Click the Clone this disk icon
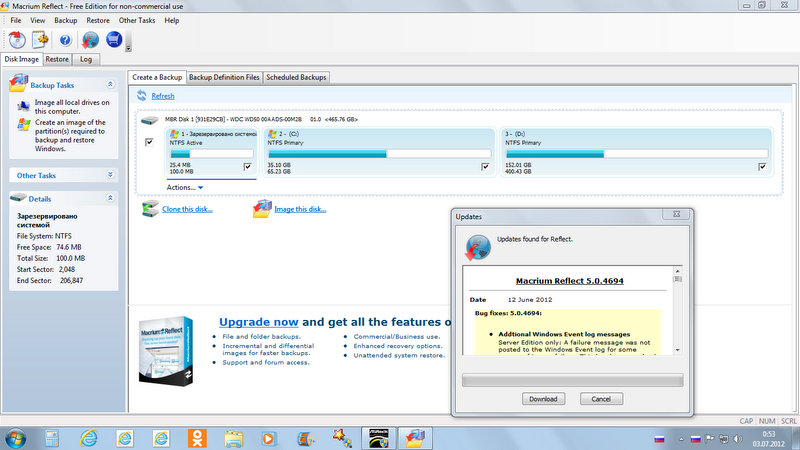The height and width of the screenshot is (450, 800). [x=150, y=209]
